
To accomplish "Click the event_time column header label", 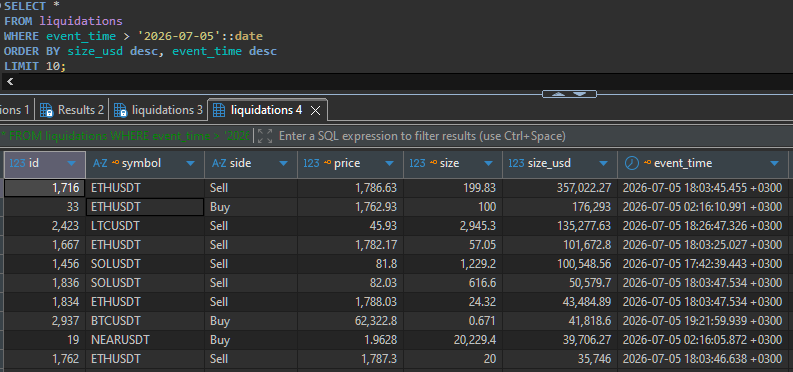I will 683,163.
